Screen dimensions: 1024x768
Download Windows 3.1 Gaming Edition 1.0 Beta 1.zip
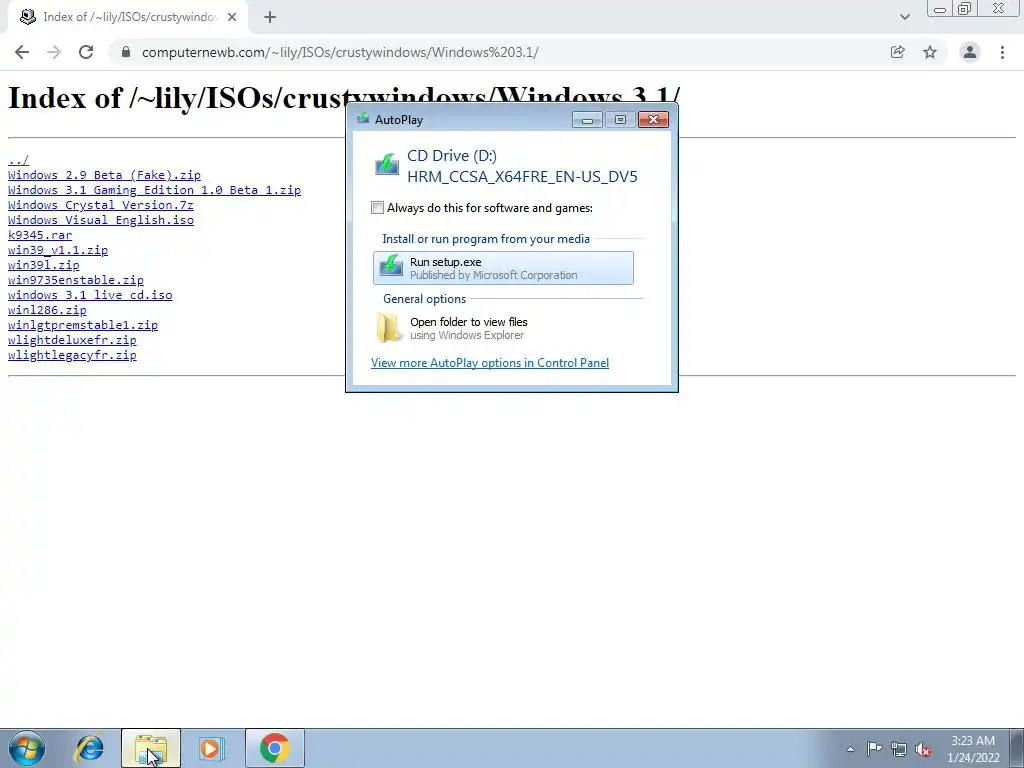(x=154, y=190)
